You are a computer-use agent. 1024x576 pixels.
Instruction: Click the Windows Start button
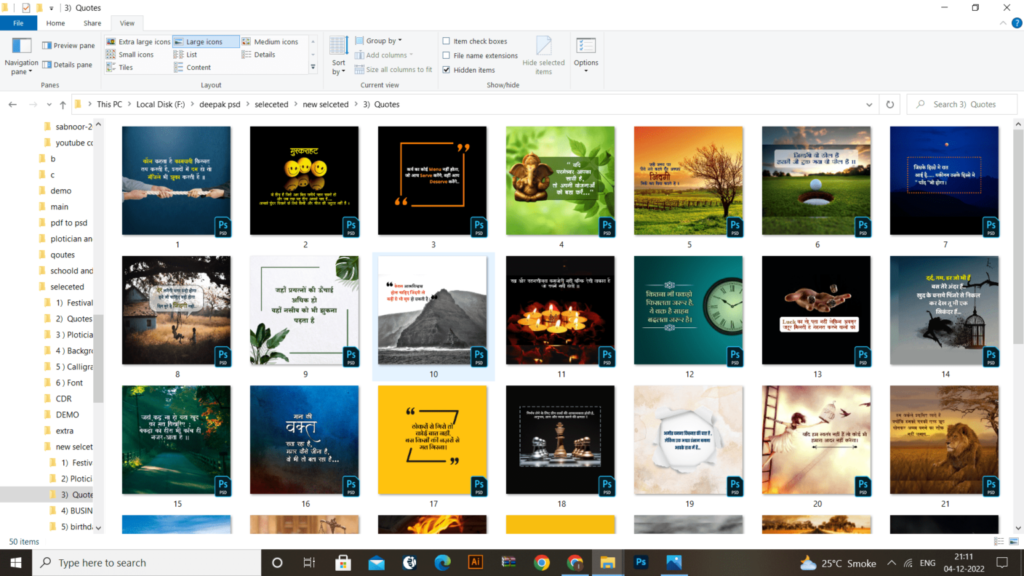point(16,562)
